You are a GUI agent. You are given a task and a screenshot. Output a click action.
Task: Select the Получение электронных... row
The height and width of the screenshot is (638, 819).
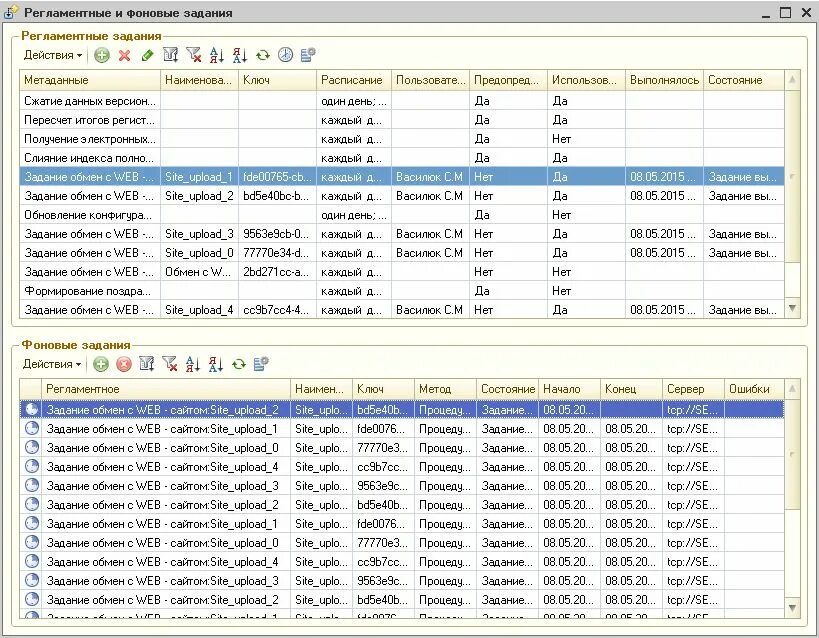pos(402,139)
